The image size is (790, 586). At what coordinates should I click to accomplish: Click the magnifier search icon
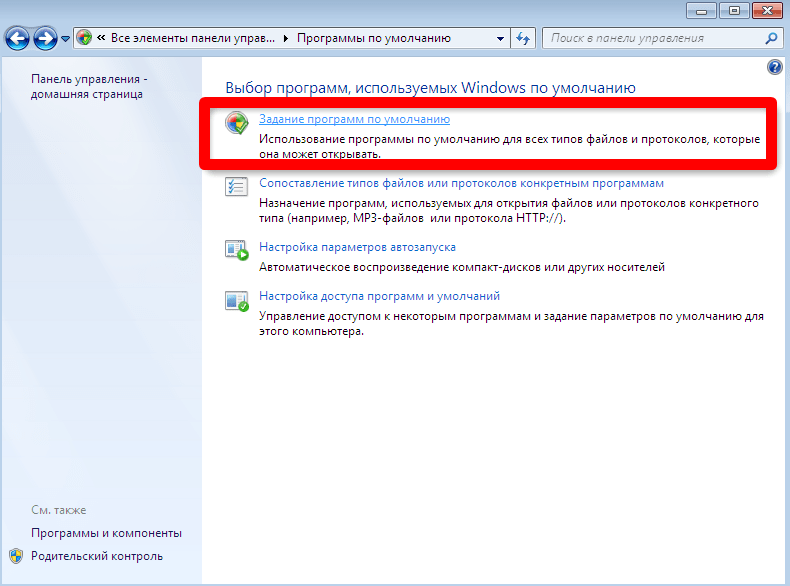771,38
